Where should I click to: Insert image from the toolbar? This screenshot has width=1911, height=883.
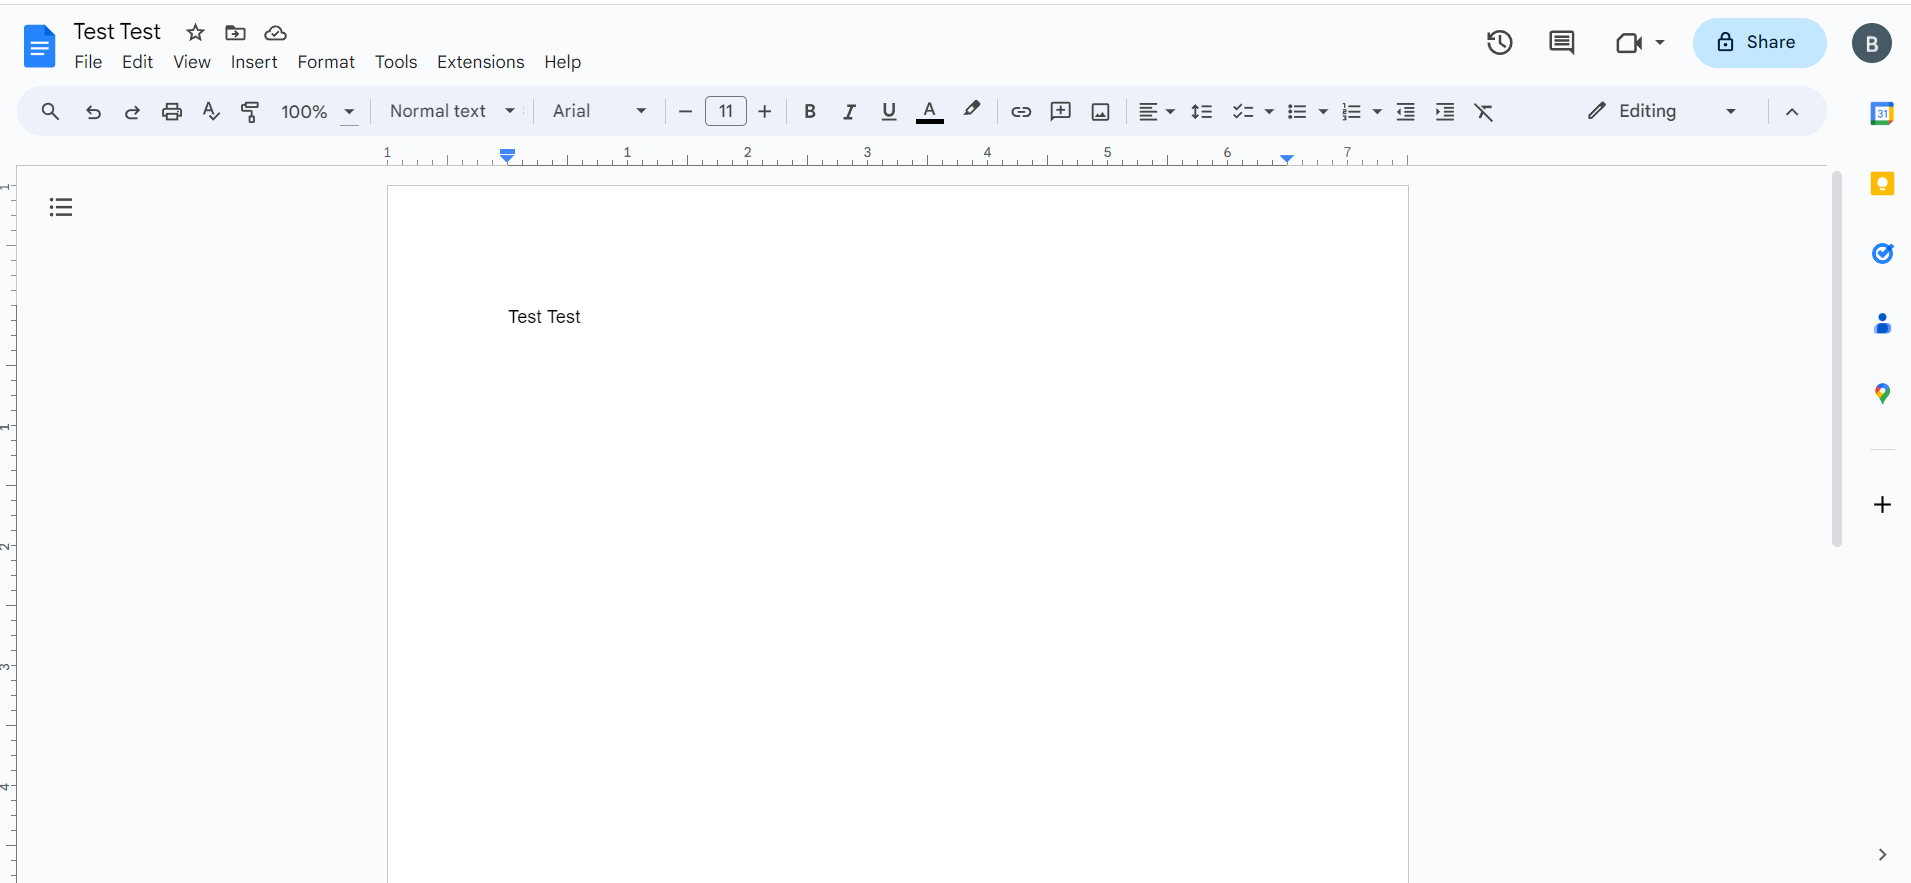[x=1100, y=111]
